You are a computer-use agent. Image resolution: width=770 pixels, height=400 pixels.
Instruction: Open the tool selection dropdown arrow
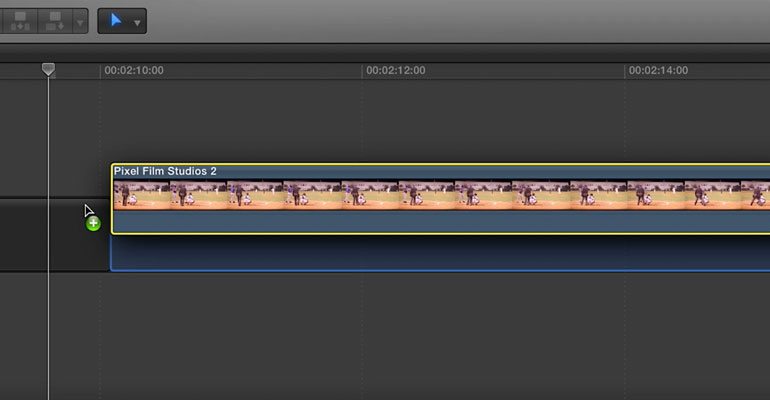click(138, 23)
